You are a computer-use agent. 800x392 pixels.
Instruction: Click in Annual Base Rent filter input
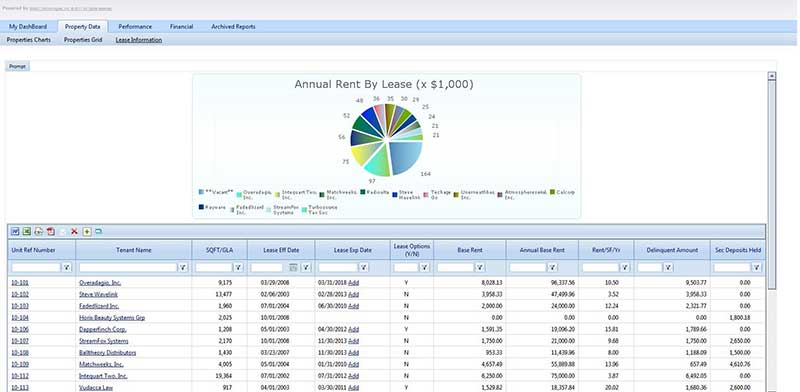click(x=528, y=267)
